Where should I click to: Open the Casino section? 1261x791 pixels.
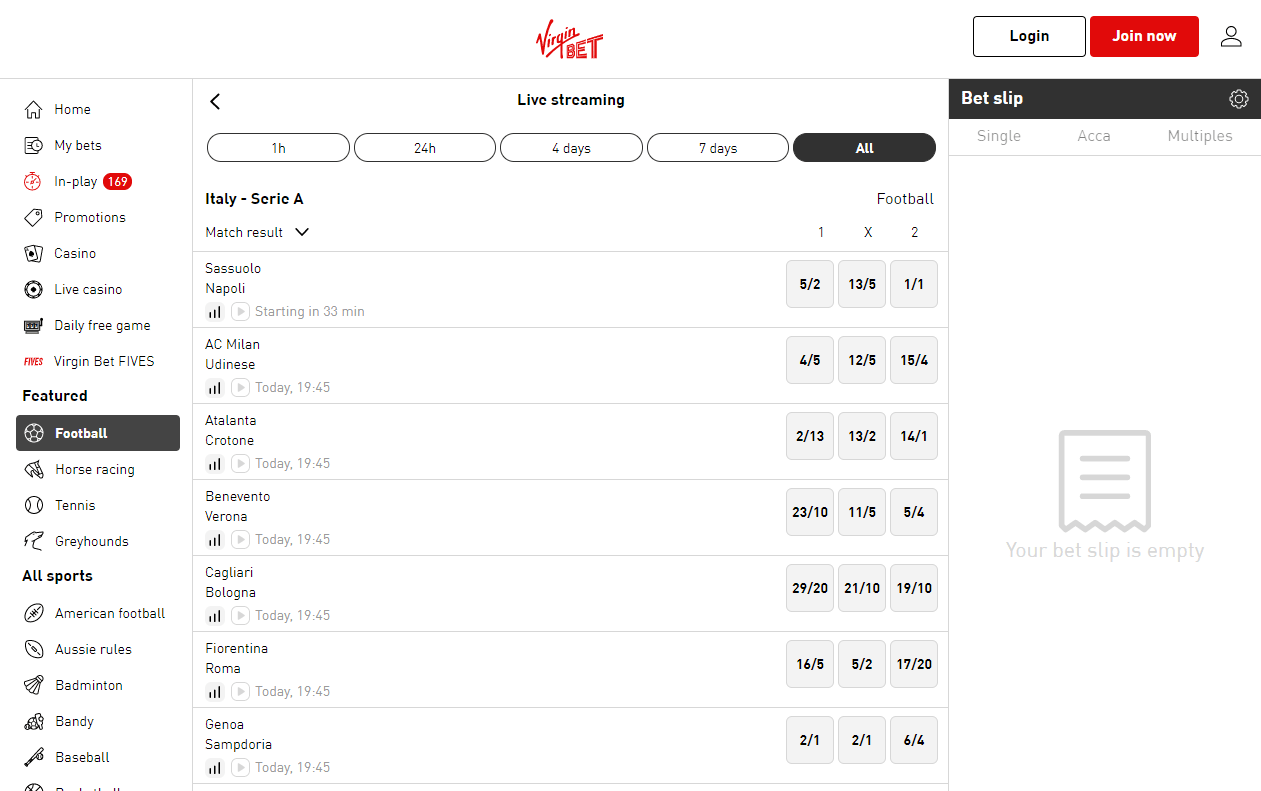(75, 253)
